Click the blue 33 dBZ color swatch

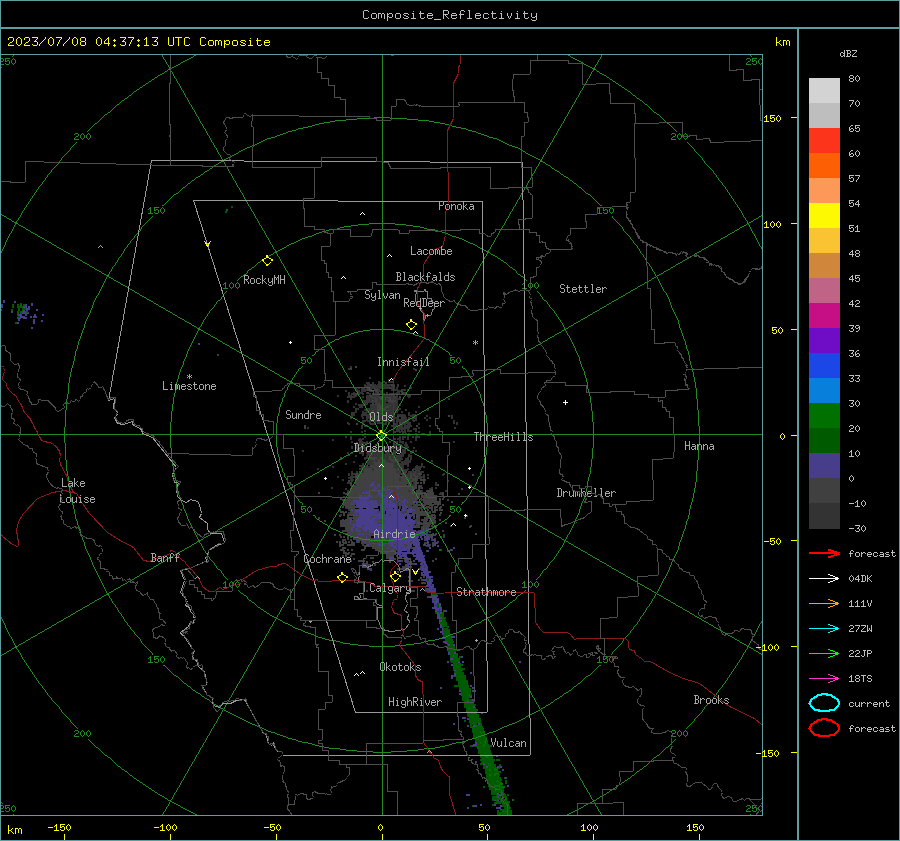[824, 366]
